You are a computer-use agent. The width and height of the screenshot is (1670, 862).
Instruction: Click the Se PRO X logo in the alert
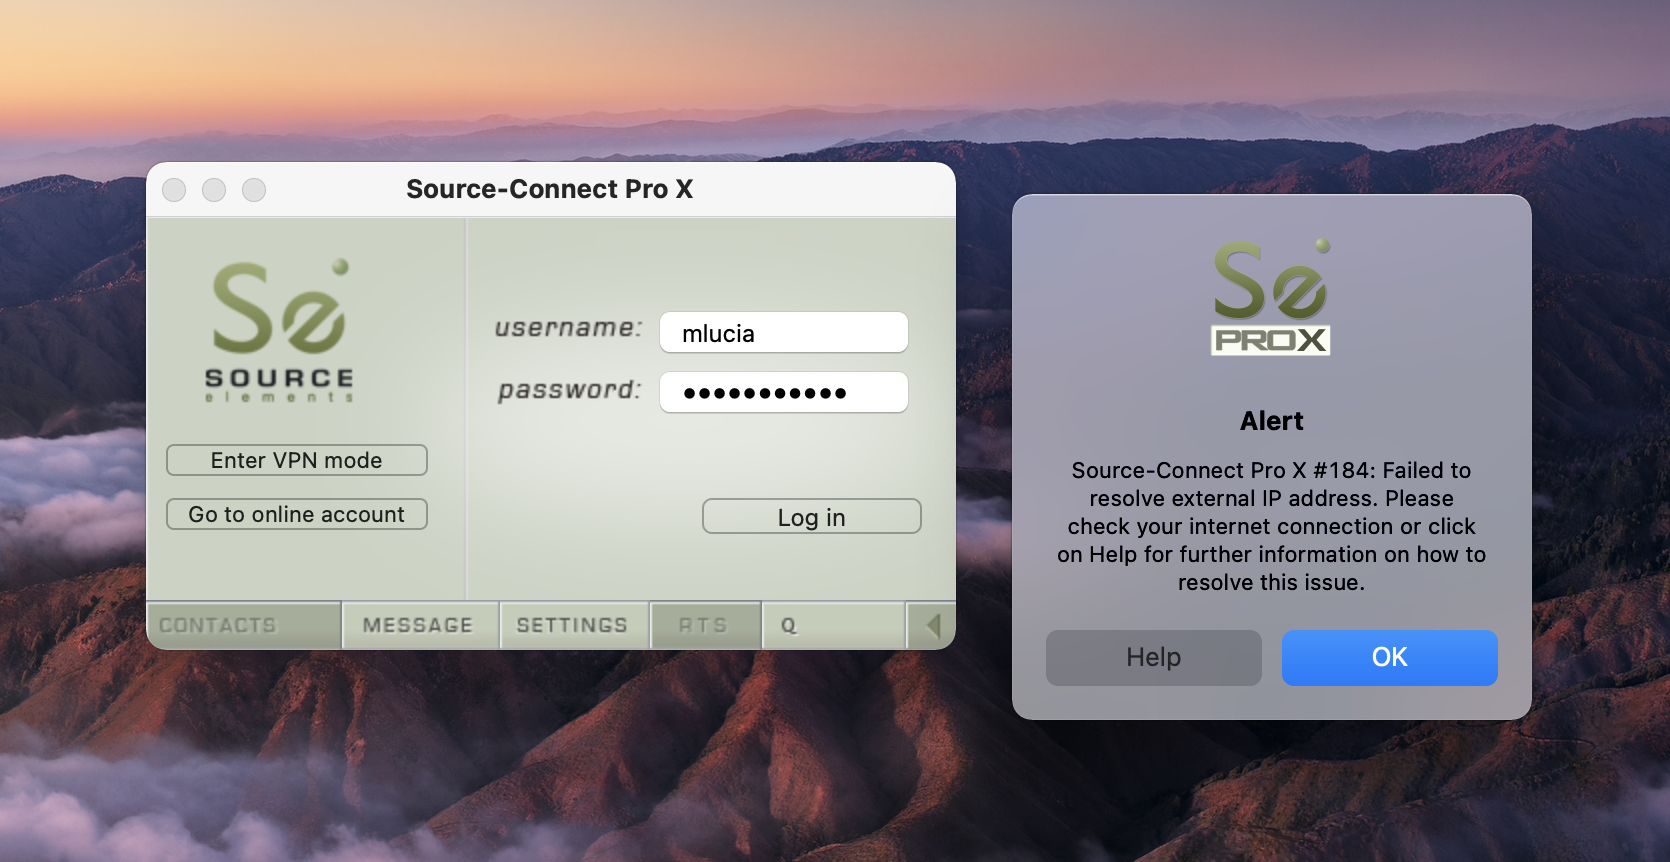[x=1271, y=297]
